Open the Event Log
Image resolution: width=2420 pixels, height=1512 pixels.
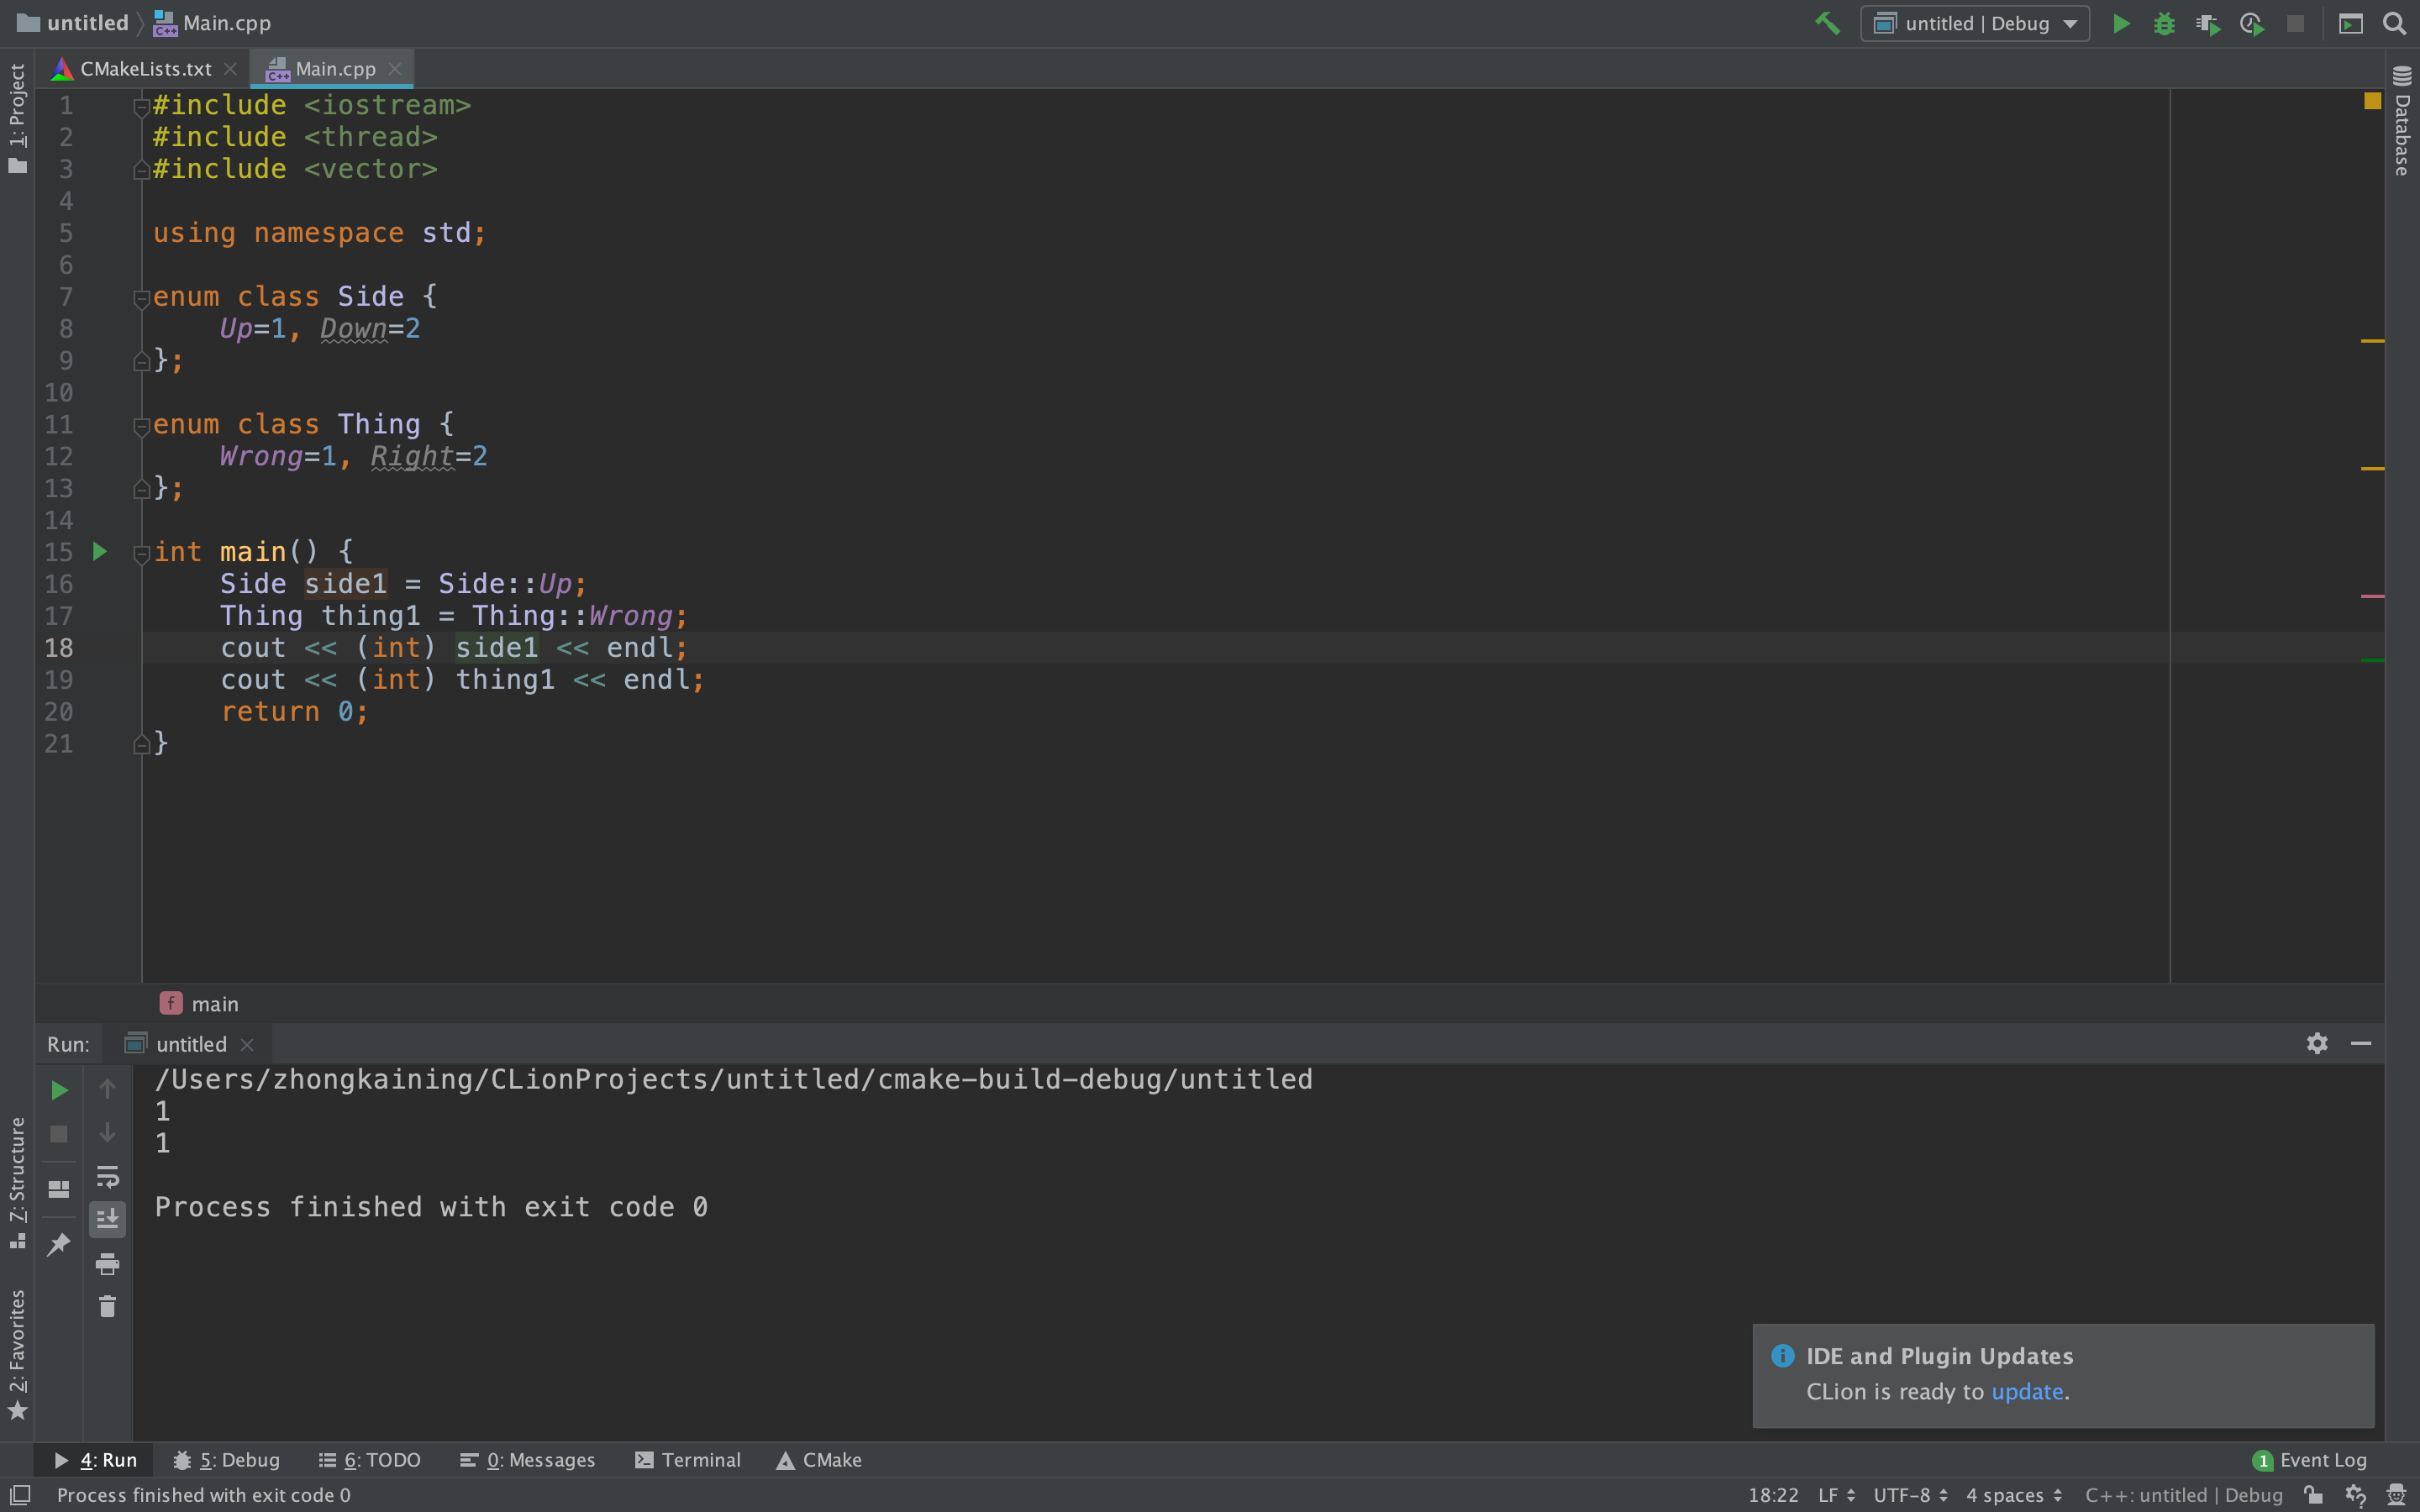2309,1460
